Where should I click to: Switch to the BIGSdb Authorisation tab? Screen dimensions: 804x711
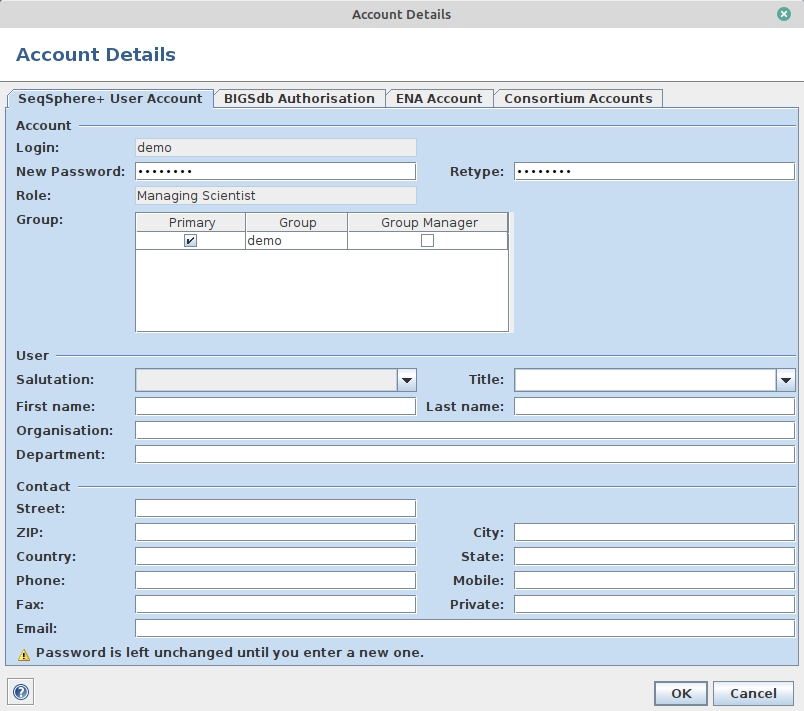pos(299,98)
